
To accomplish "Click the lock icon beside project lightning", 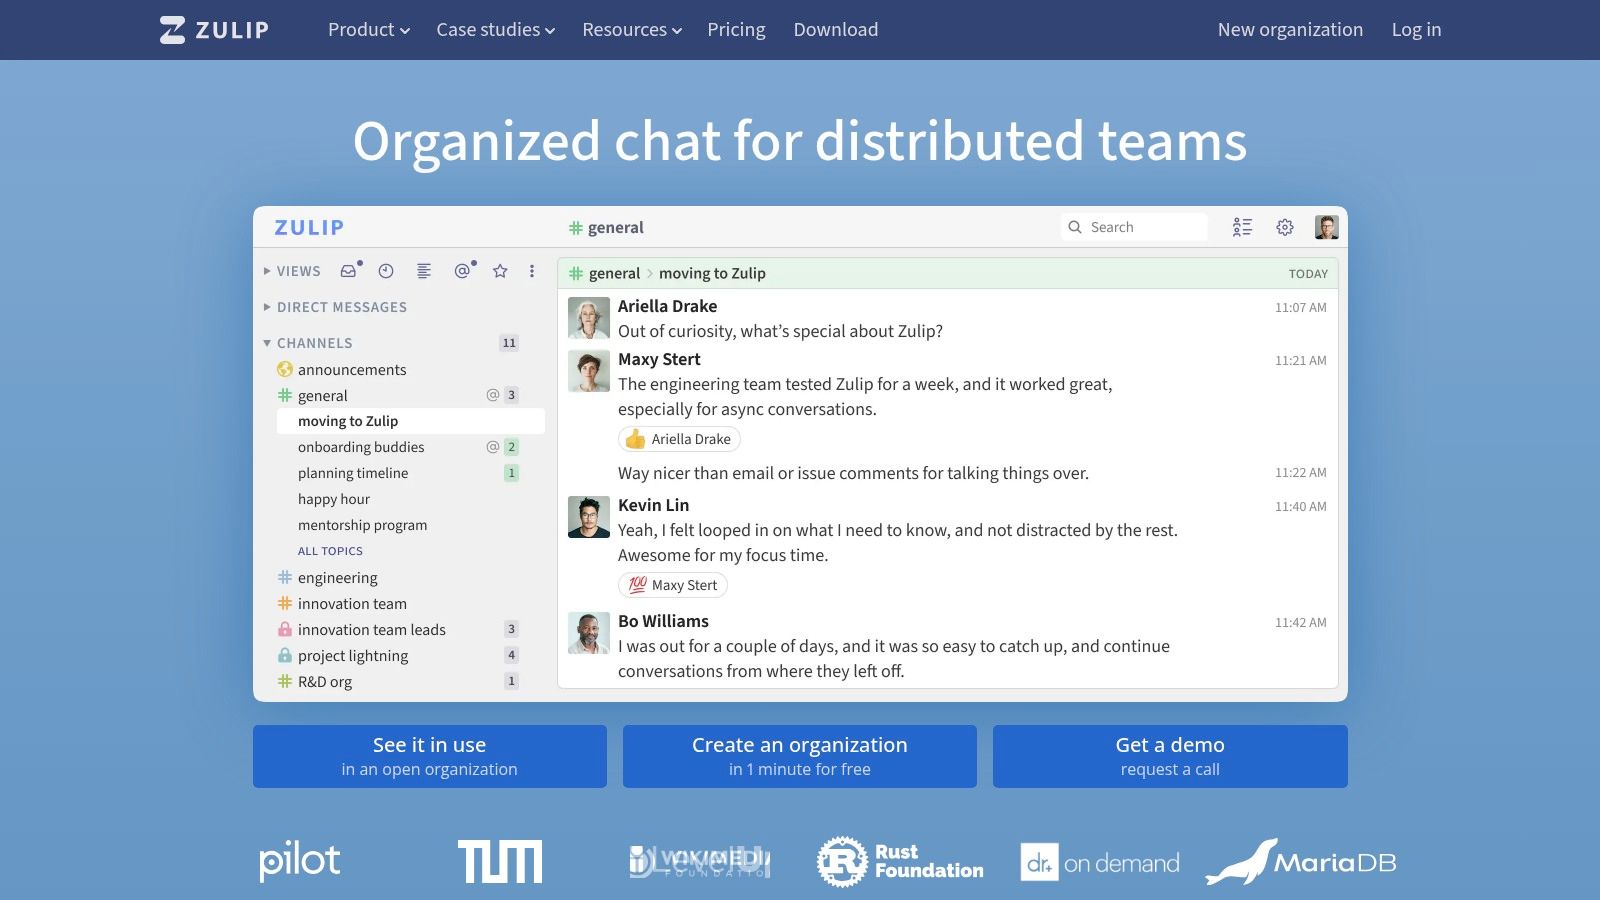I will click(x=285, y=656).
